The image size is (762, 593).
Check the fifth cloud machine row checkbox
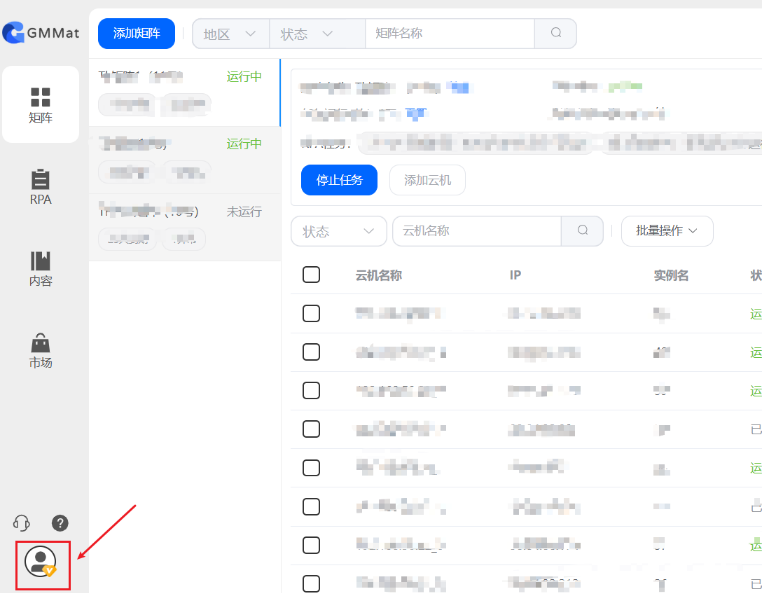click(x=311, y=468)
